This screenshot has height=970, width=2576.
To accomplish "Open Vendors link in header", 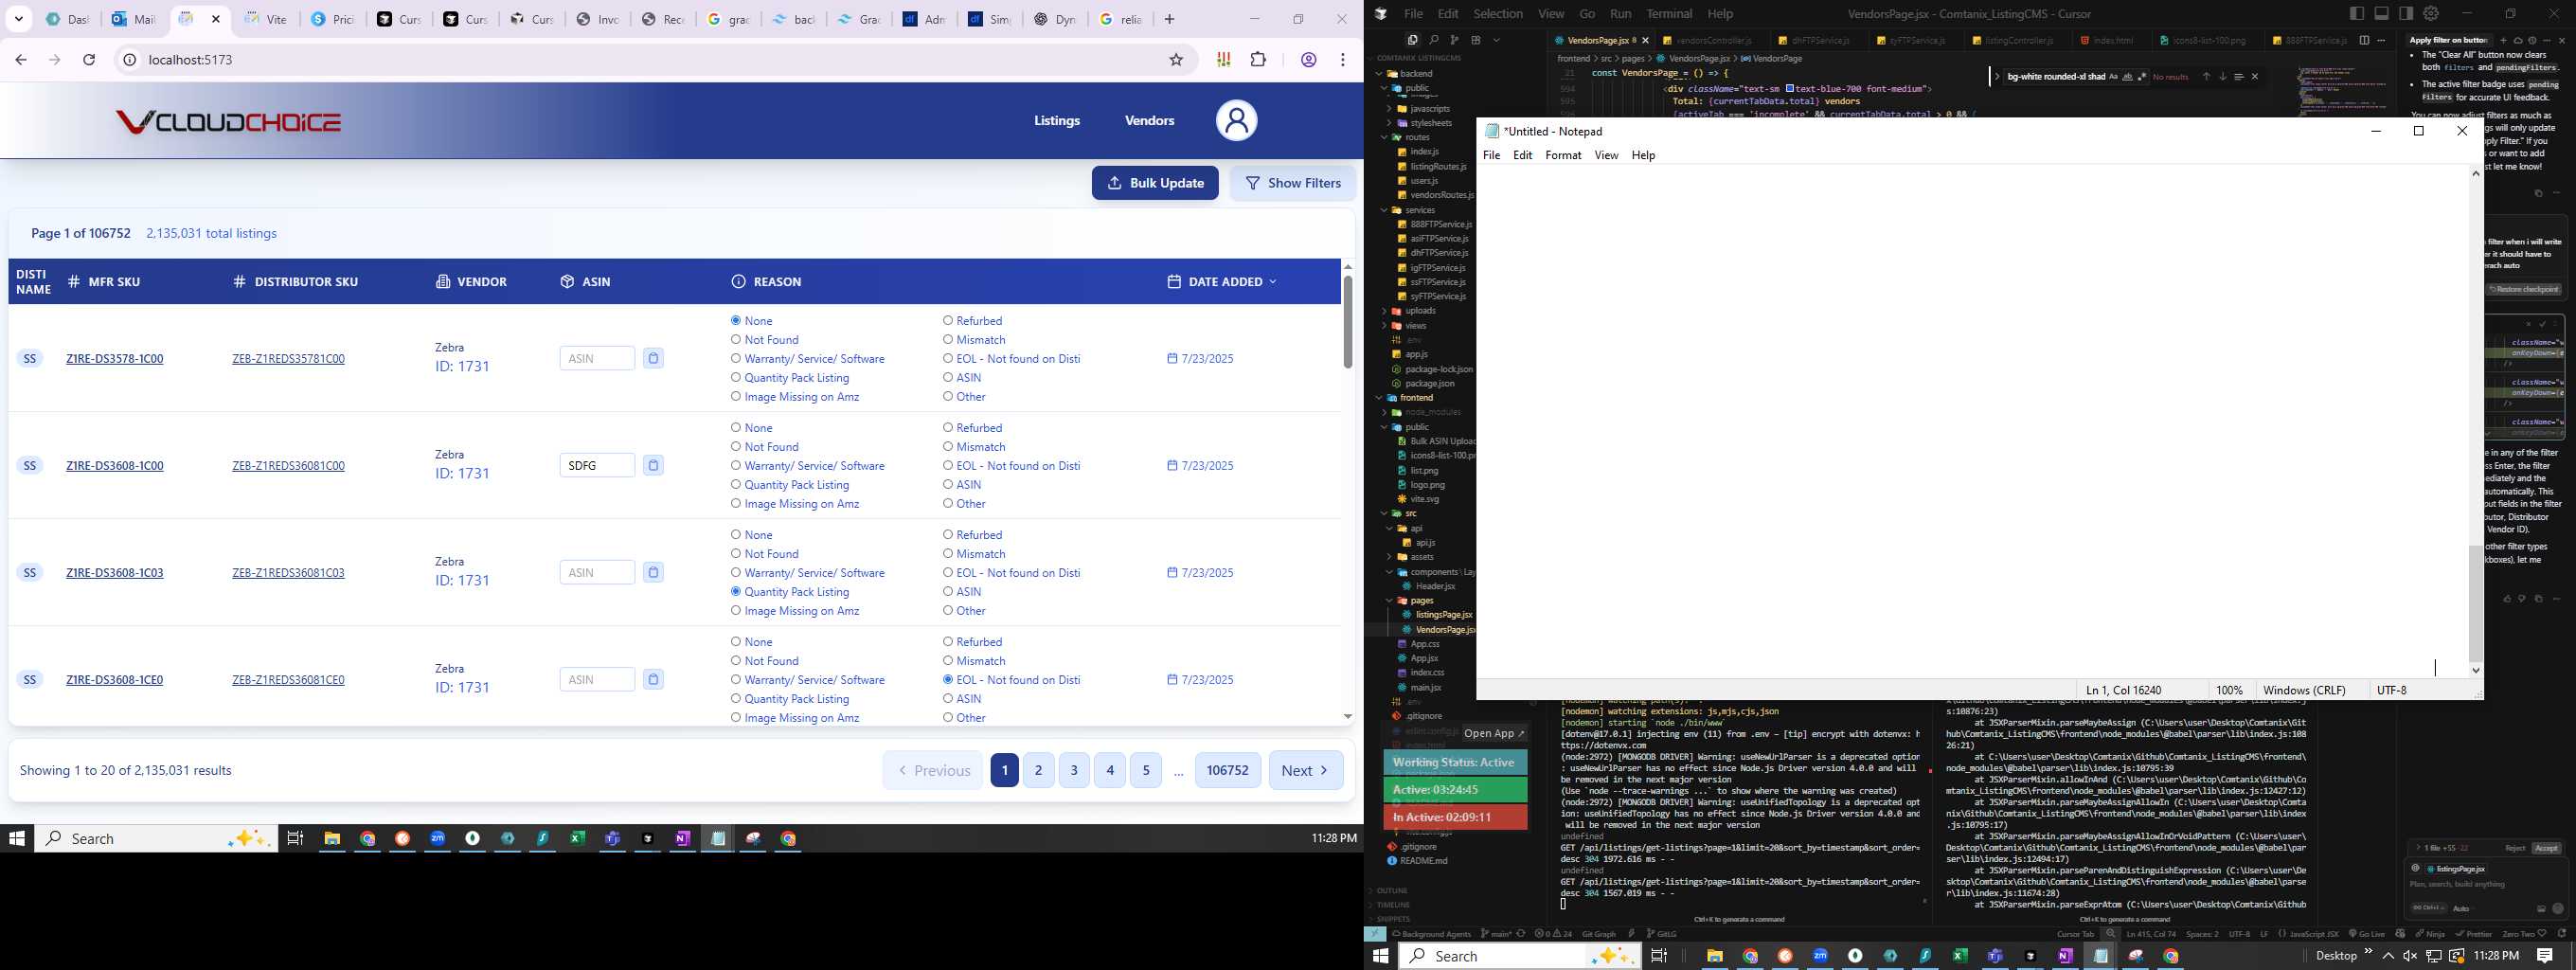I will [1149, 121].
